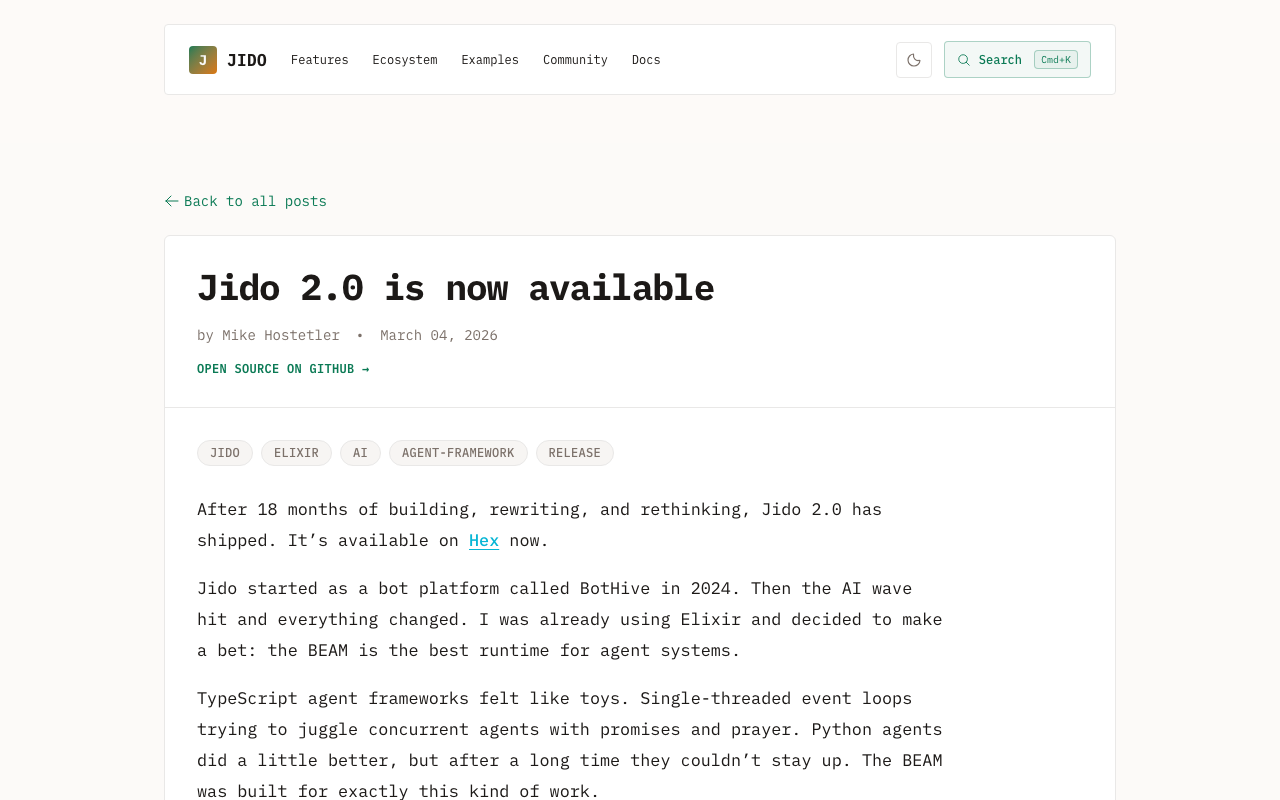1280x800 pixels.
Task: Select the AGENT-FRAMEWORK tag
Action: tap(458, 453)
